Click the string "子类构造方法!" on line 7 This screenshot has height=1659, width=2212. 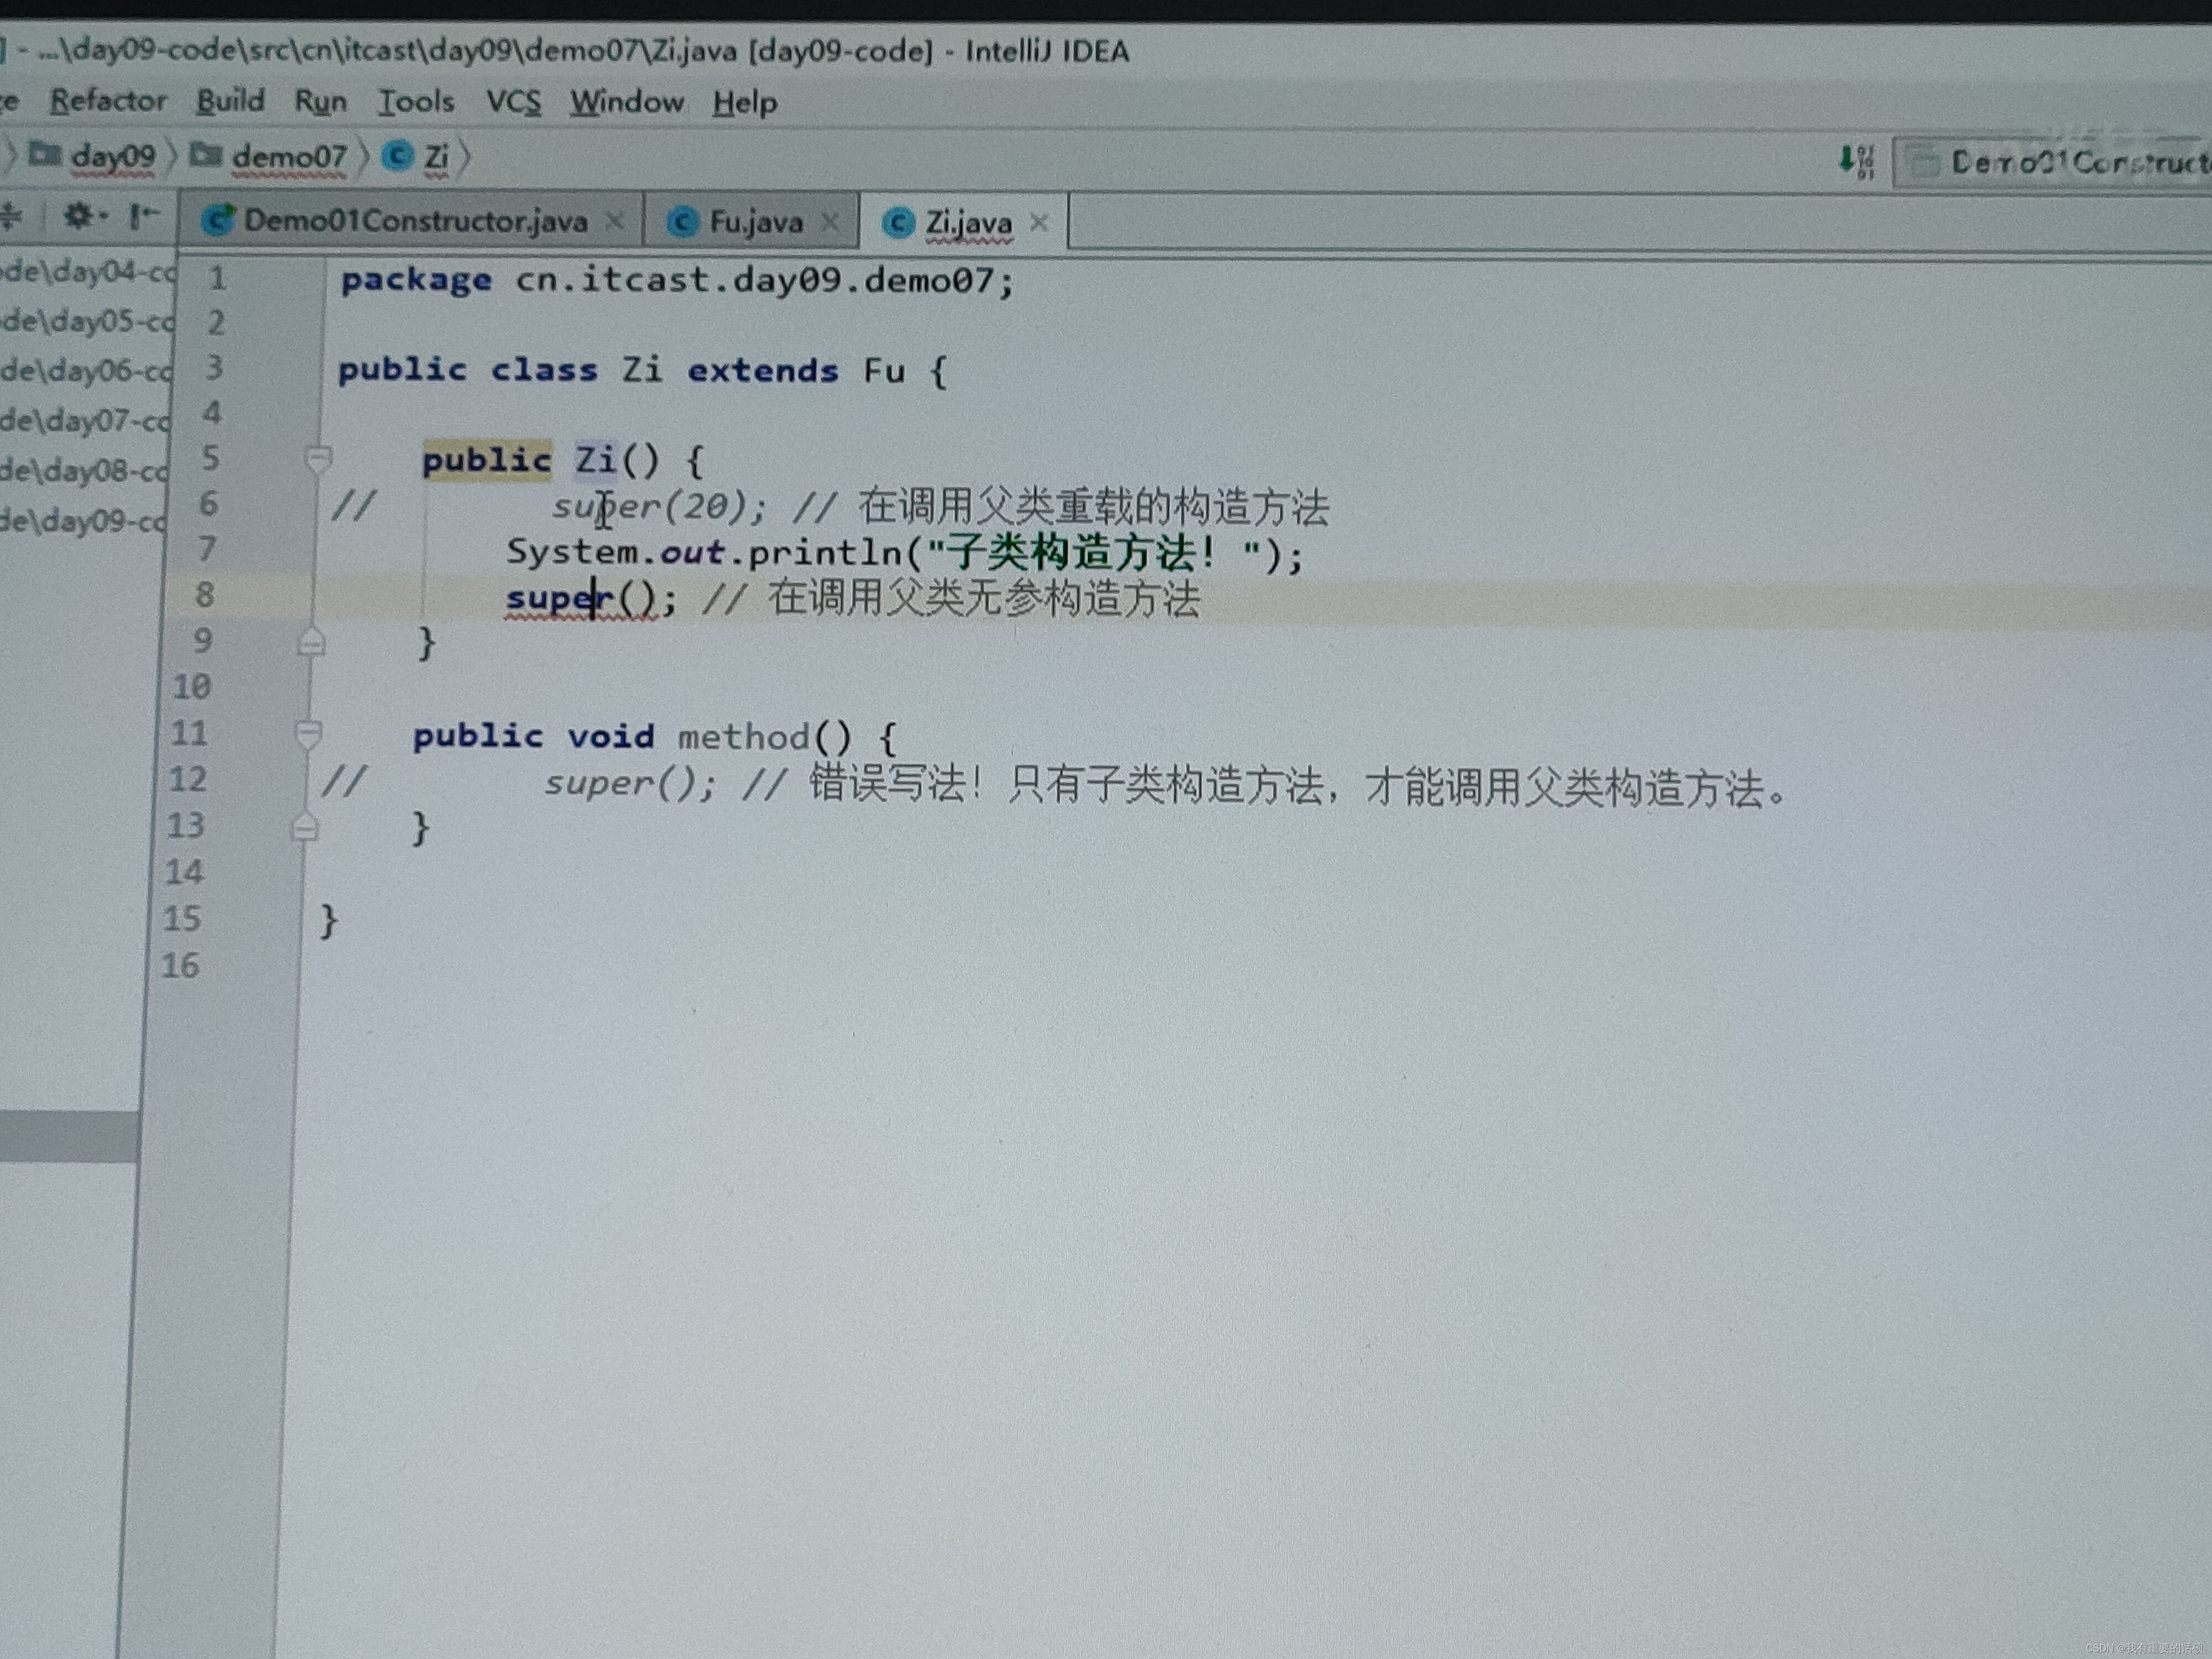[1094, 553]
